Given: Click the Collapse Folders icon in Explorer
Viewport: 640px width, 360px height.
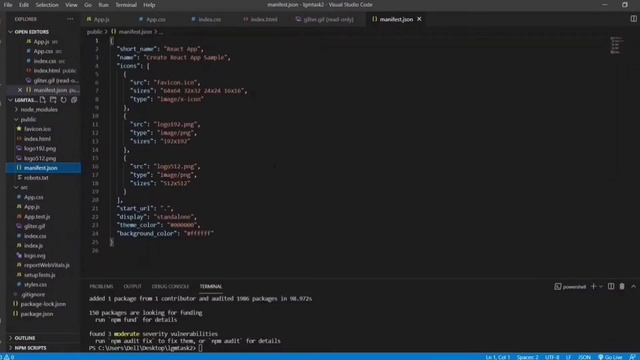Looking at the screenshot, I should (x=74, y=100).
